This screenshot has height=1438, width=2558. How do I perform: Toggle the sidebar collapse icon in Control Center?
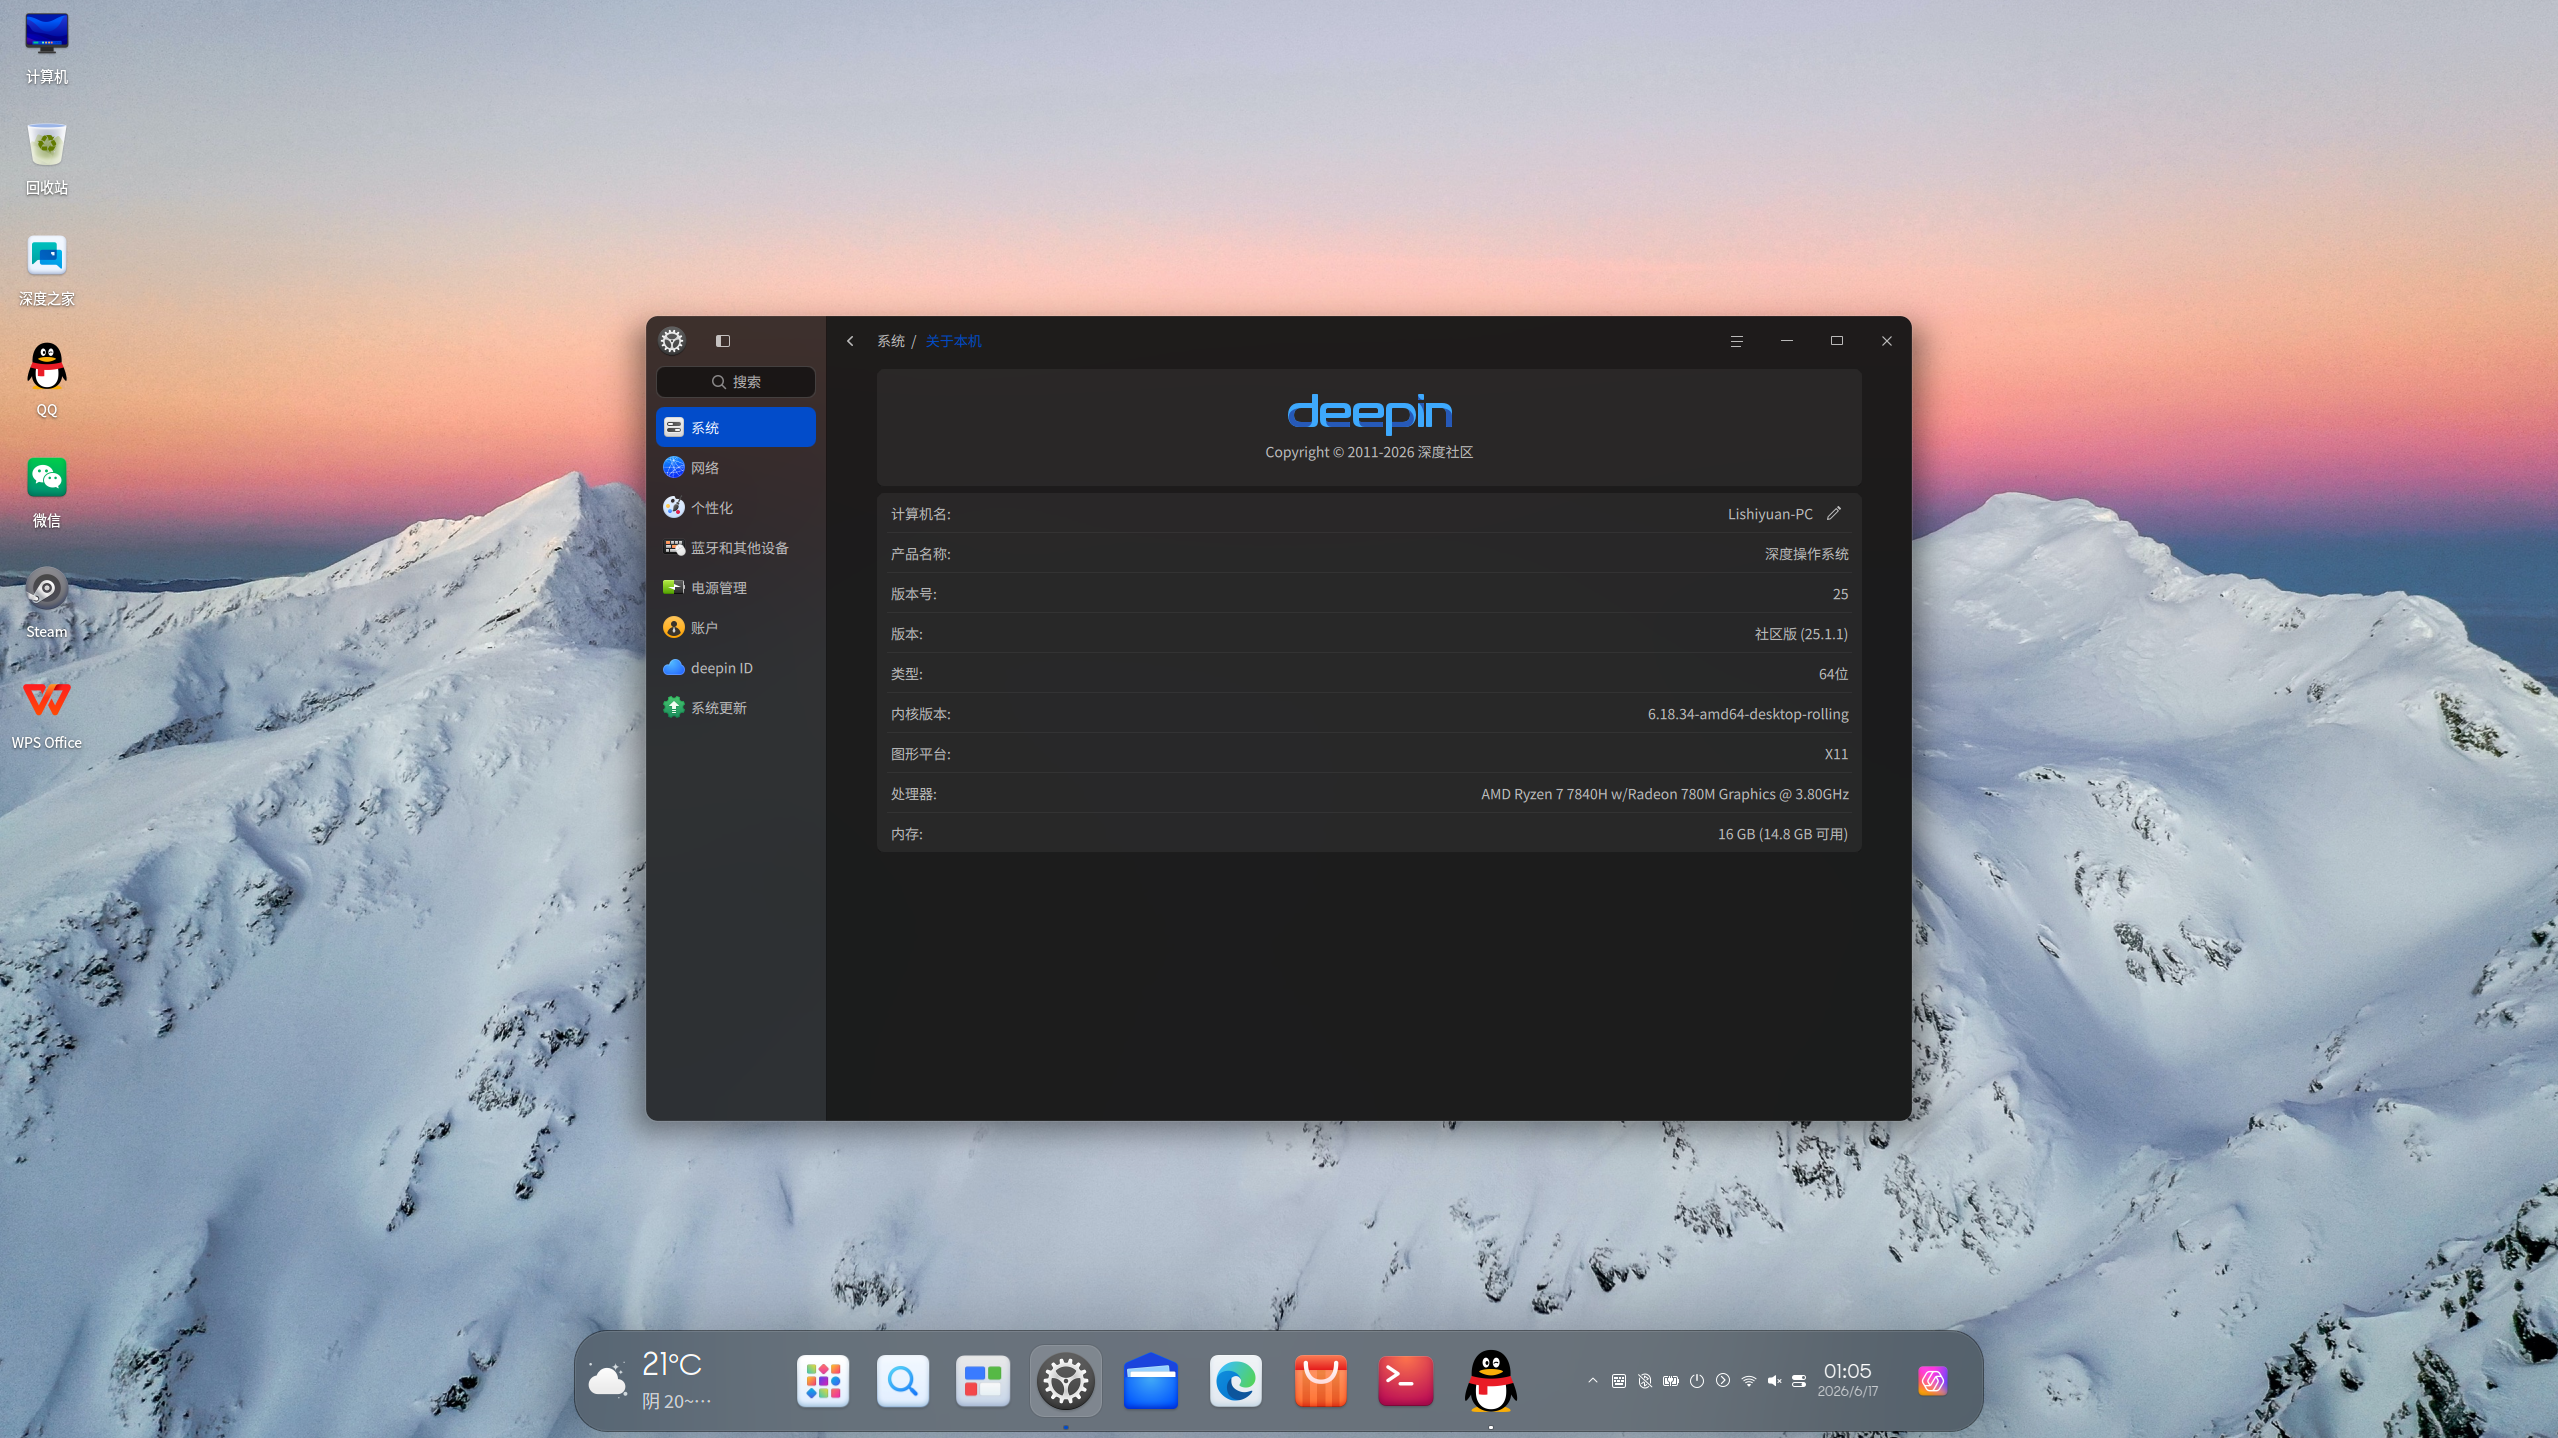723,341
